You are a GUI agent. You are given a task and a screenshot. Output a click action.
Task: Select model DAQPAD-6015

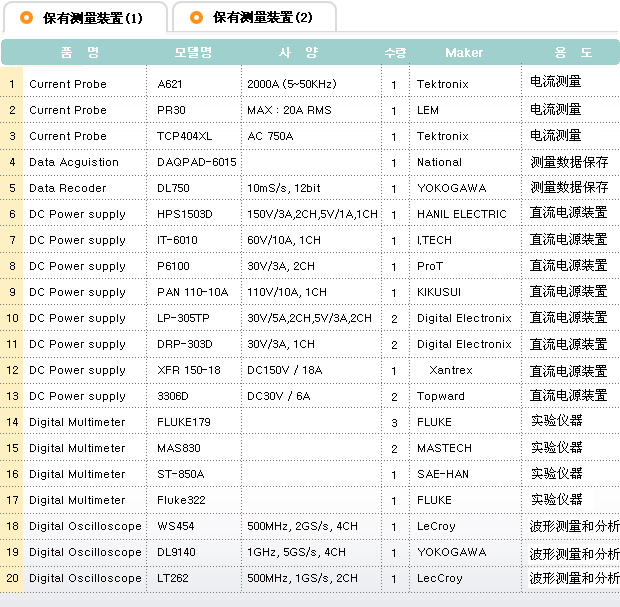(197, 162)
